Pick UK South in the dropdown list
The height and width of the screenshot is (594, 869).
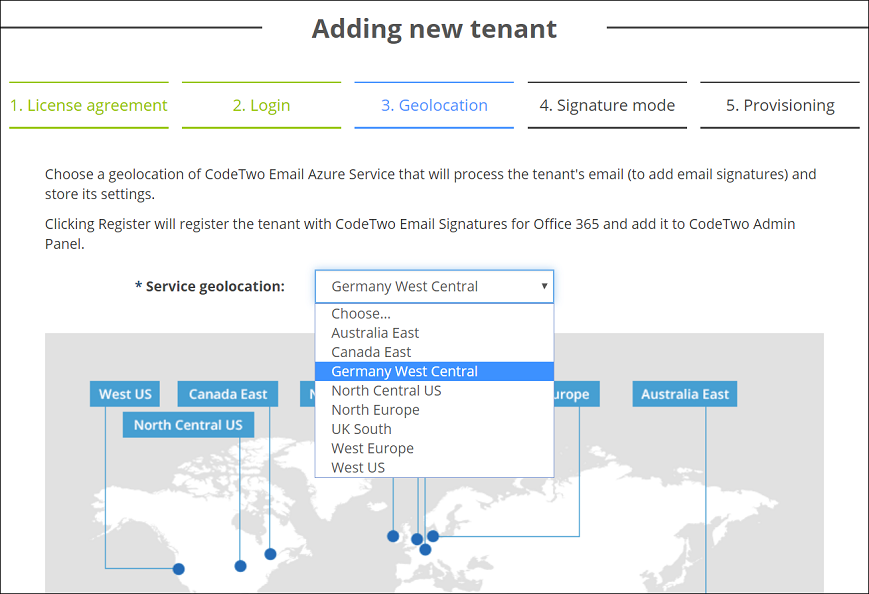(x=434, y=429)
